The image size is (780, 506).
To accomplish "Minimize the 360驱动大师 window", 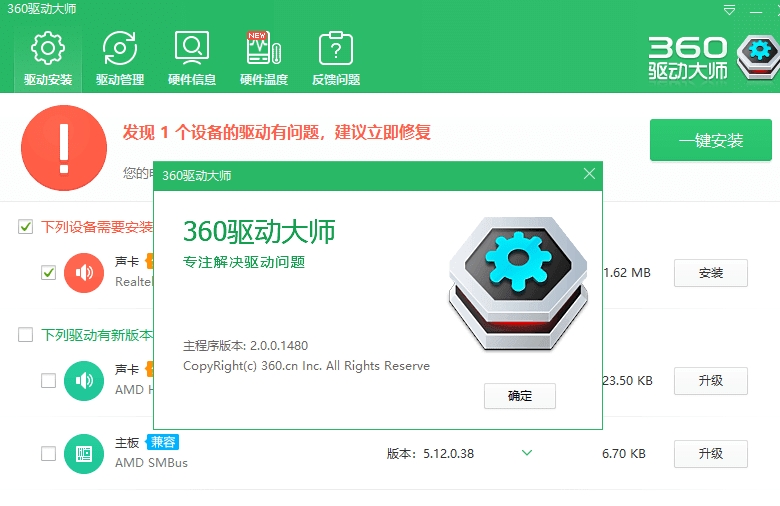I will pos(756,11).
